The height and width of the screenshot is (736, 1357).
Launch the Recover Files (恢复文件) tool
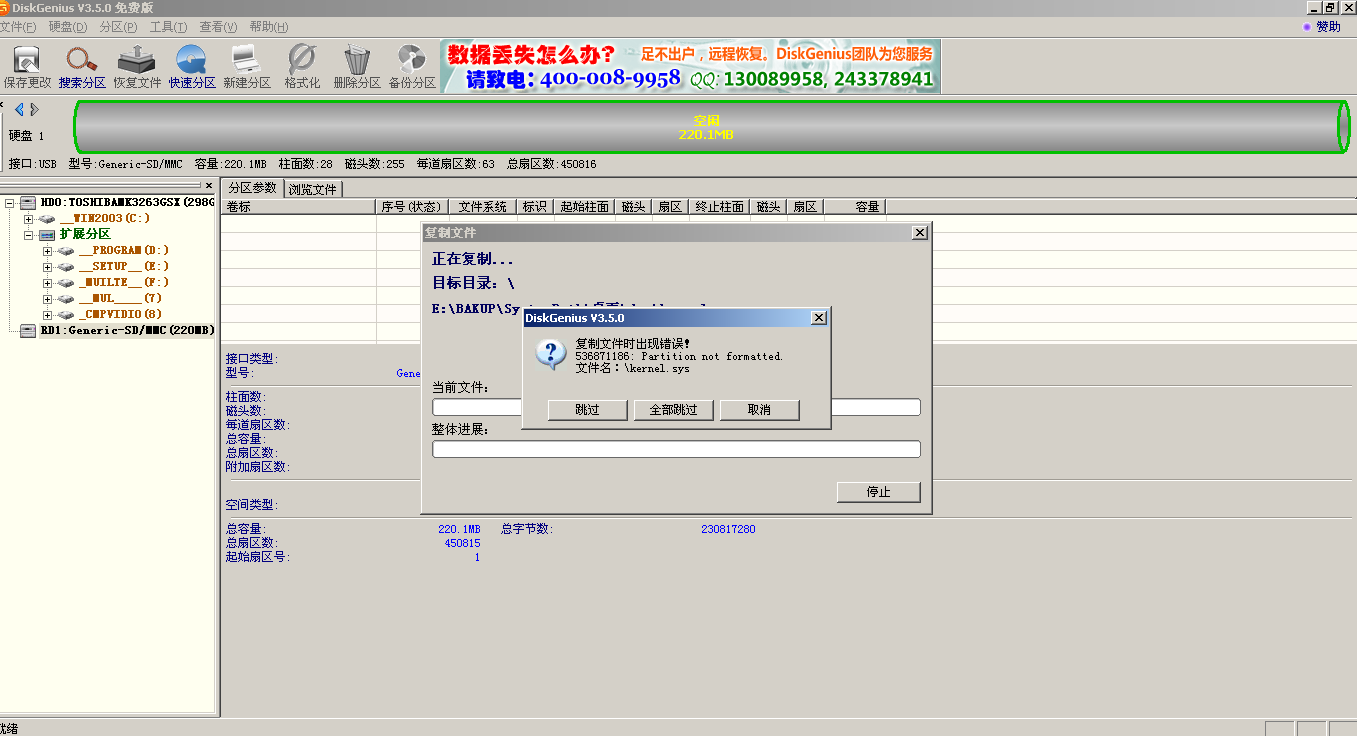[x=137, y=66]
